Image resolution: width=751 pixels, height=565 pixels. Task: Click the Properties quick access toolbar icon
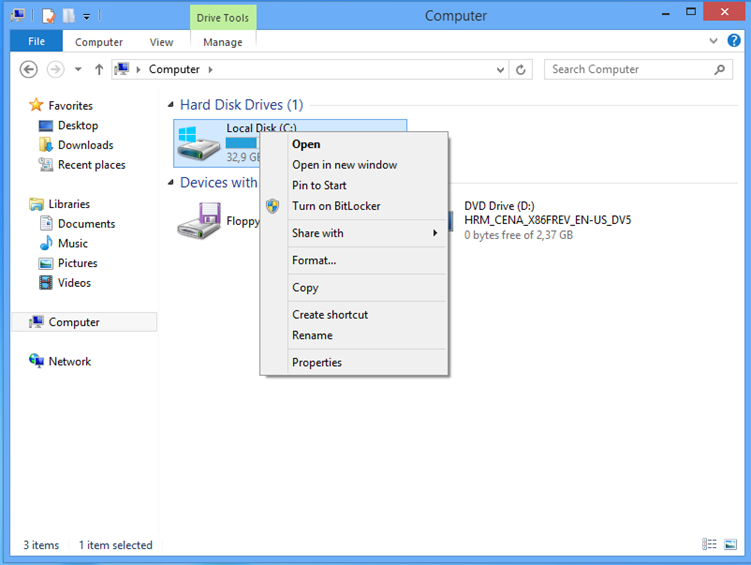click(x=48, y=16)
